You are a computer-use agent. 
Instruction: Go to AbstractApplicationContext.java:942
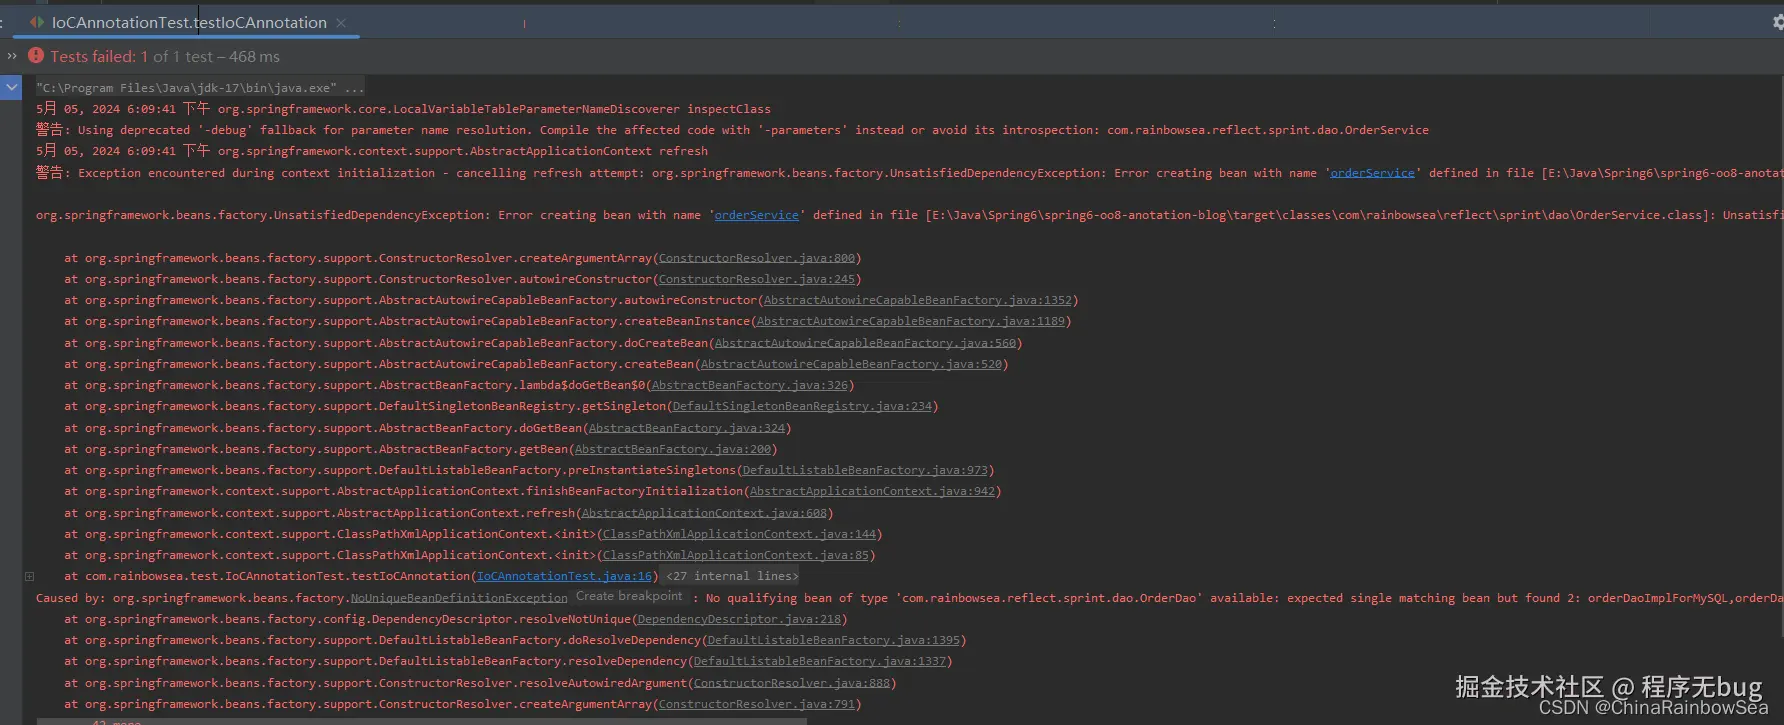pyautogui.click(x=872, y=491)
